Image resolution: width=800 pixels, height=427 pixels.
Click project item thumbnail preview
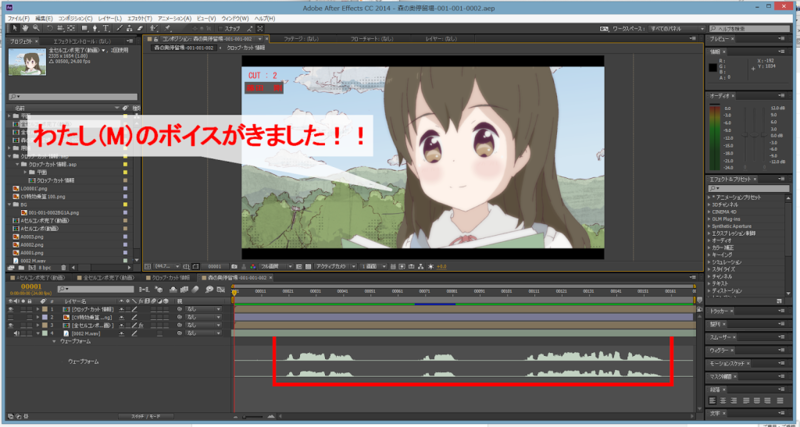click(27, 62)
